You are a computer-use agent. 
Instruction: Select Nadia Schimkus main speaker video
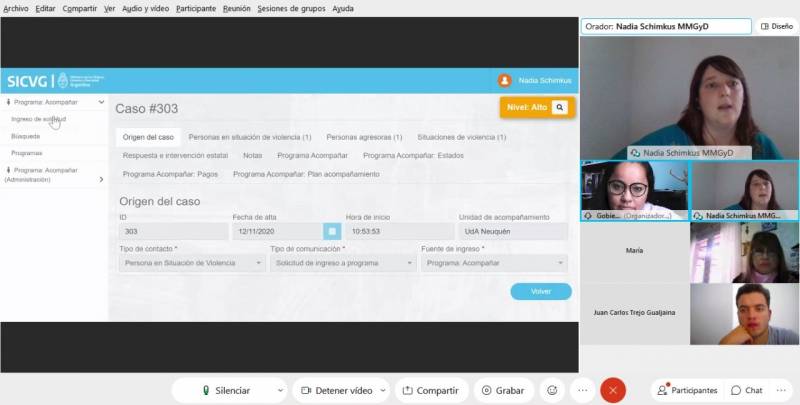690,98
